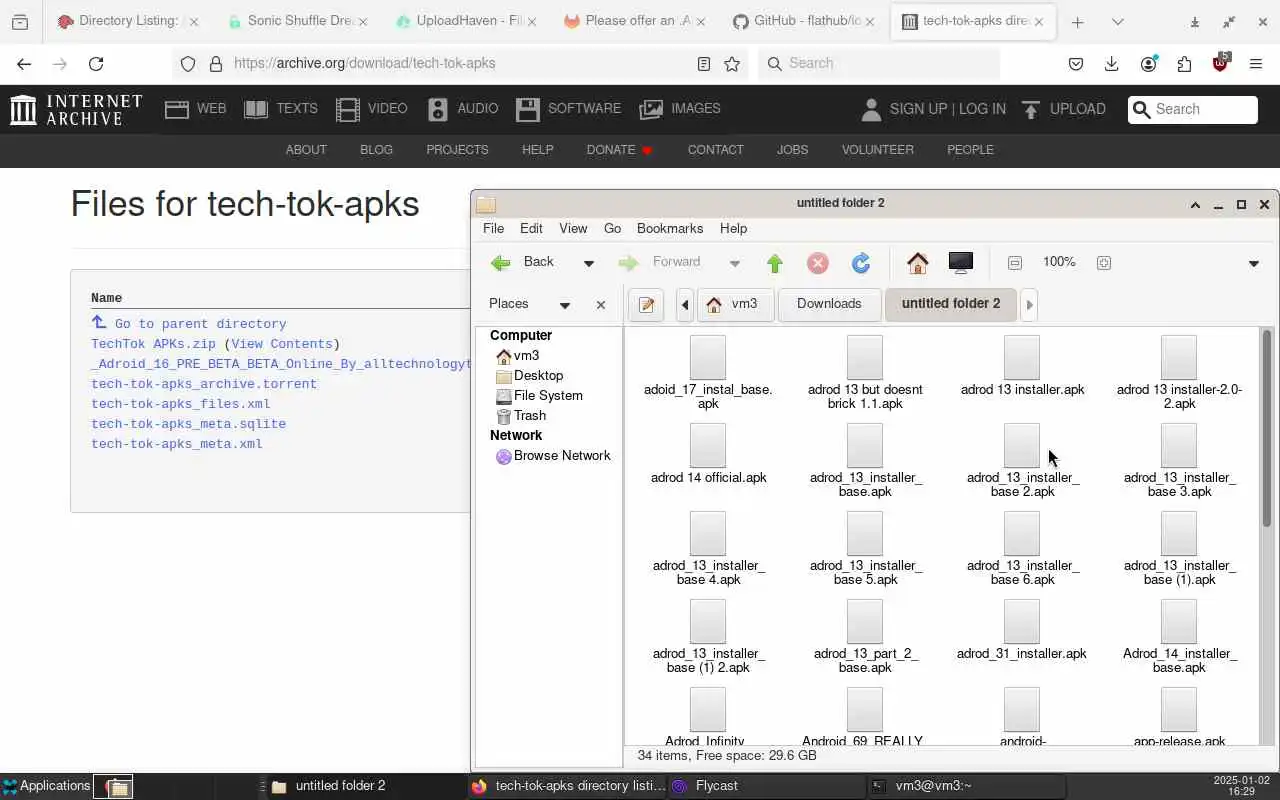Open the AUDIO section in Archive navbar

coord(463,109)
